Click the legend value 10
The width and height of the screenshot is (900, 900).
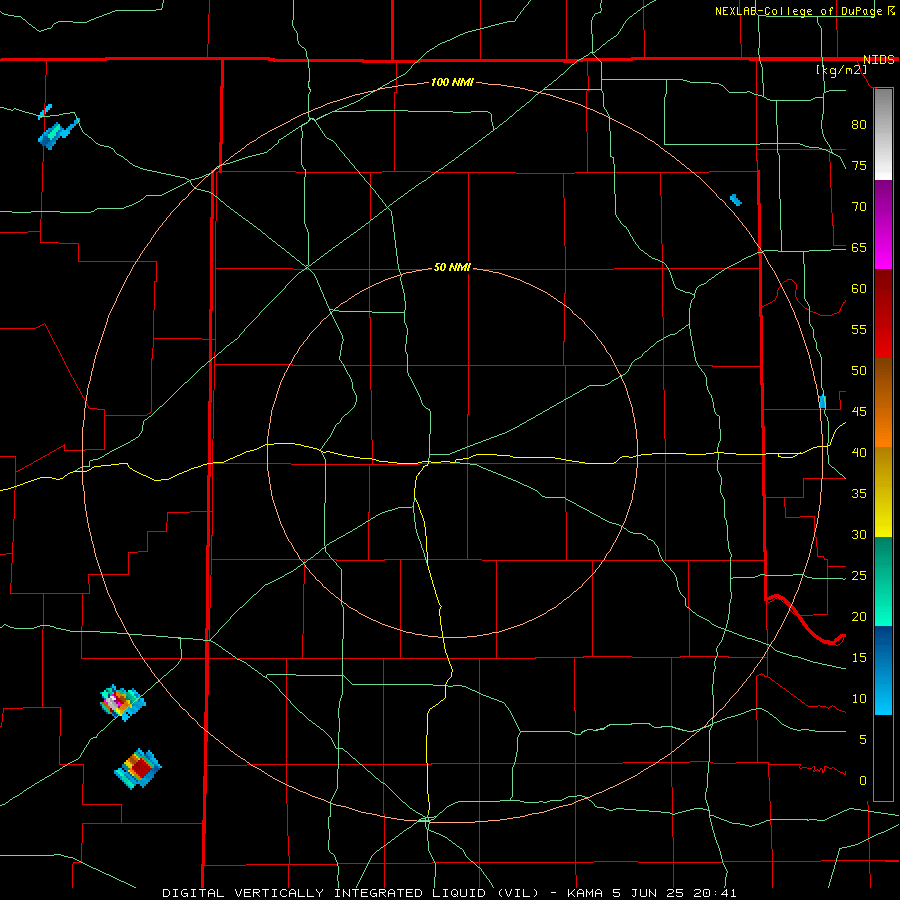pos(859,699)
